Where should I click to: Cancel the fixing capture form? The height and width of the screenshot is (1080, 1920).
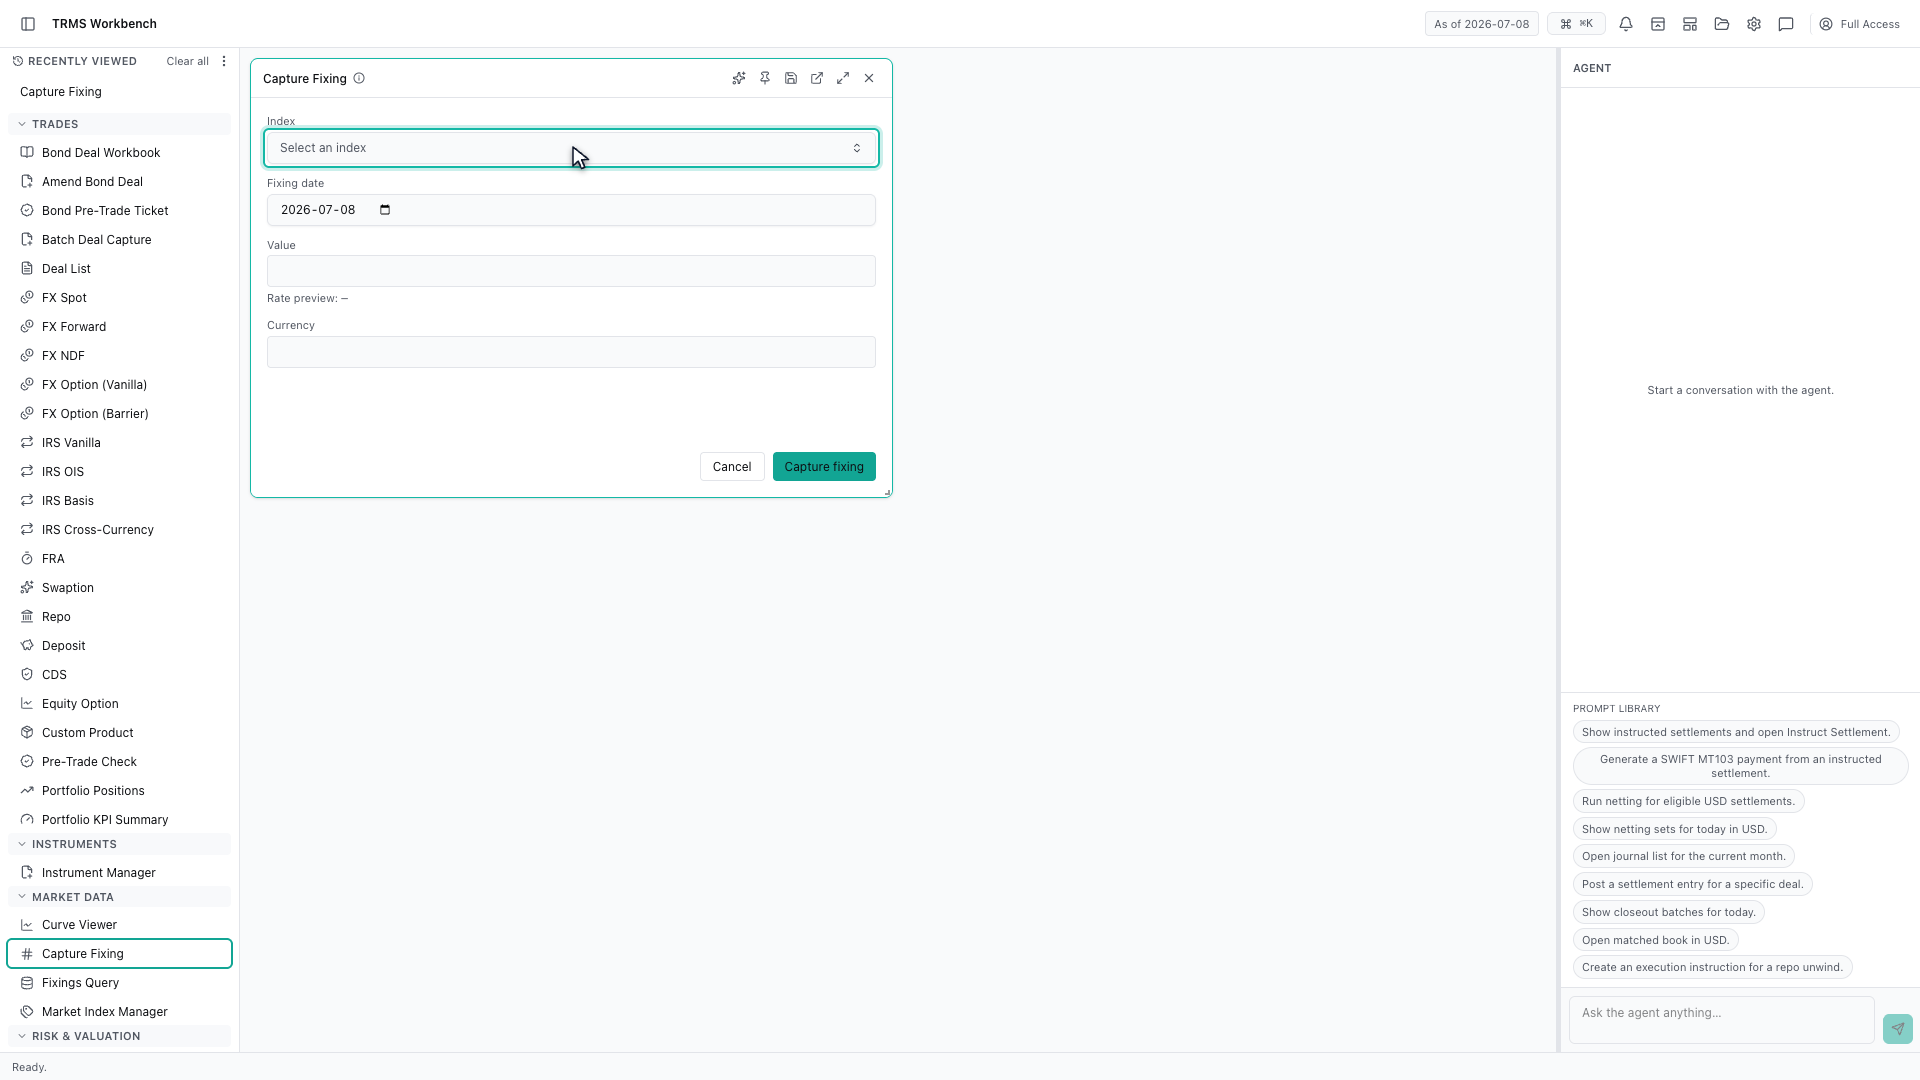tap(732, 467)
